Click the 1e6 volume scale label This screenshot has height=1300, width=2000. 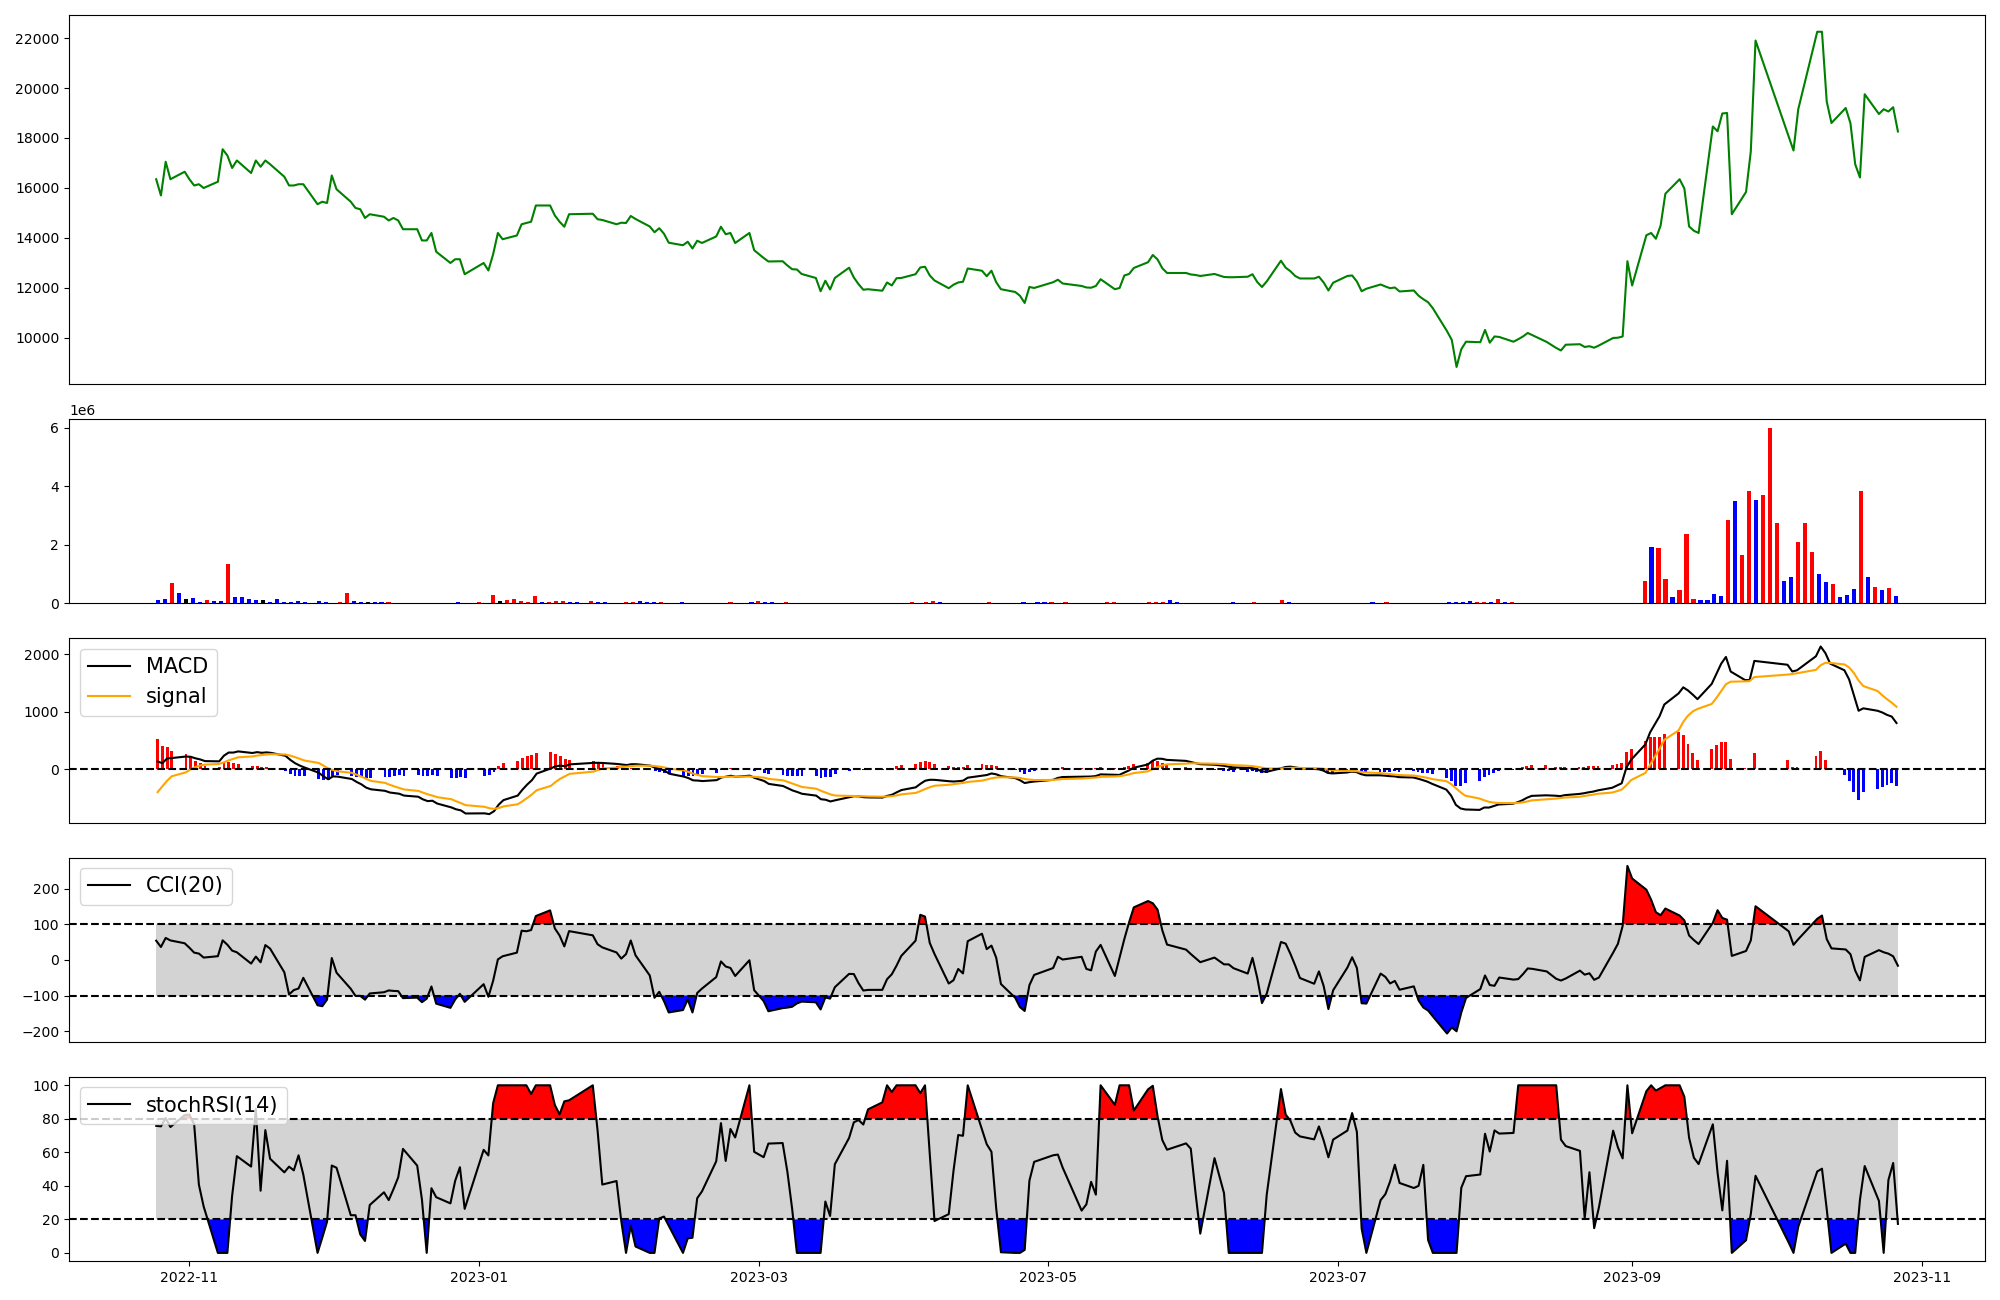82,411
